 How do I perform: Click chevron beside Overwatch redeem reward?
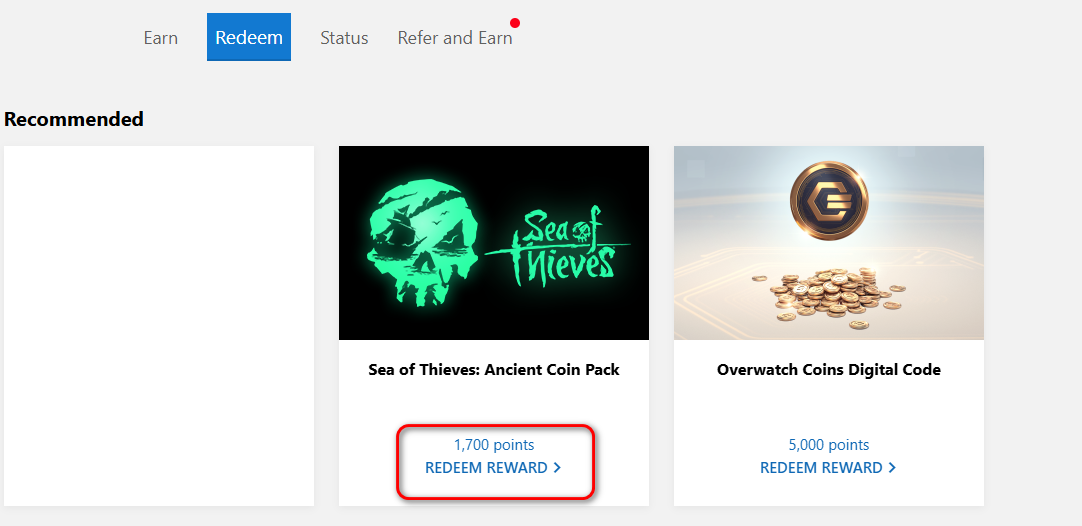(x=892, y=468)
